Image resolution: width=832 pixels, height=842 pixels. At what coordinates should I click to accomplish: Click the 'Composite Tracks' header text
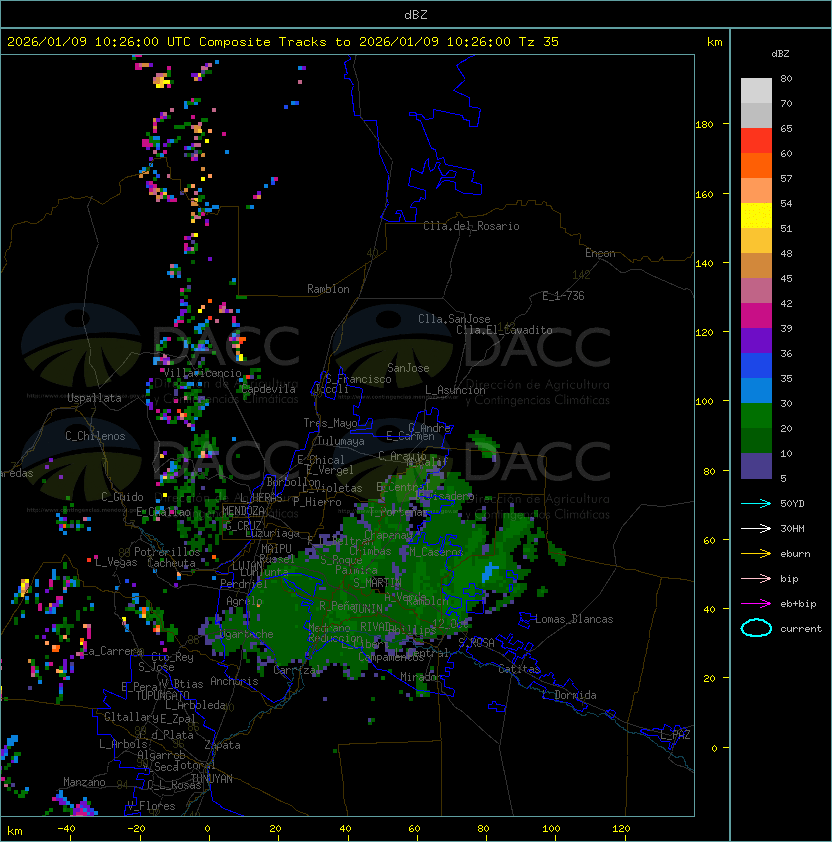(x=263, y=42)
